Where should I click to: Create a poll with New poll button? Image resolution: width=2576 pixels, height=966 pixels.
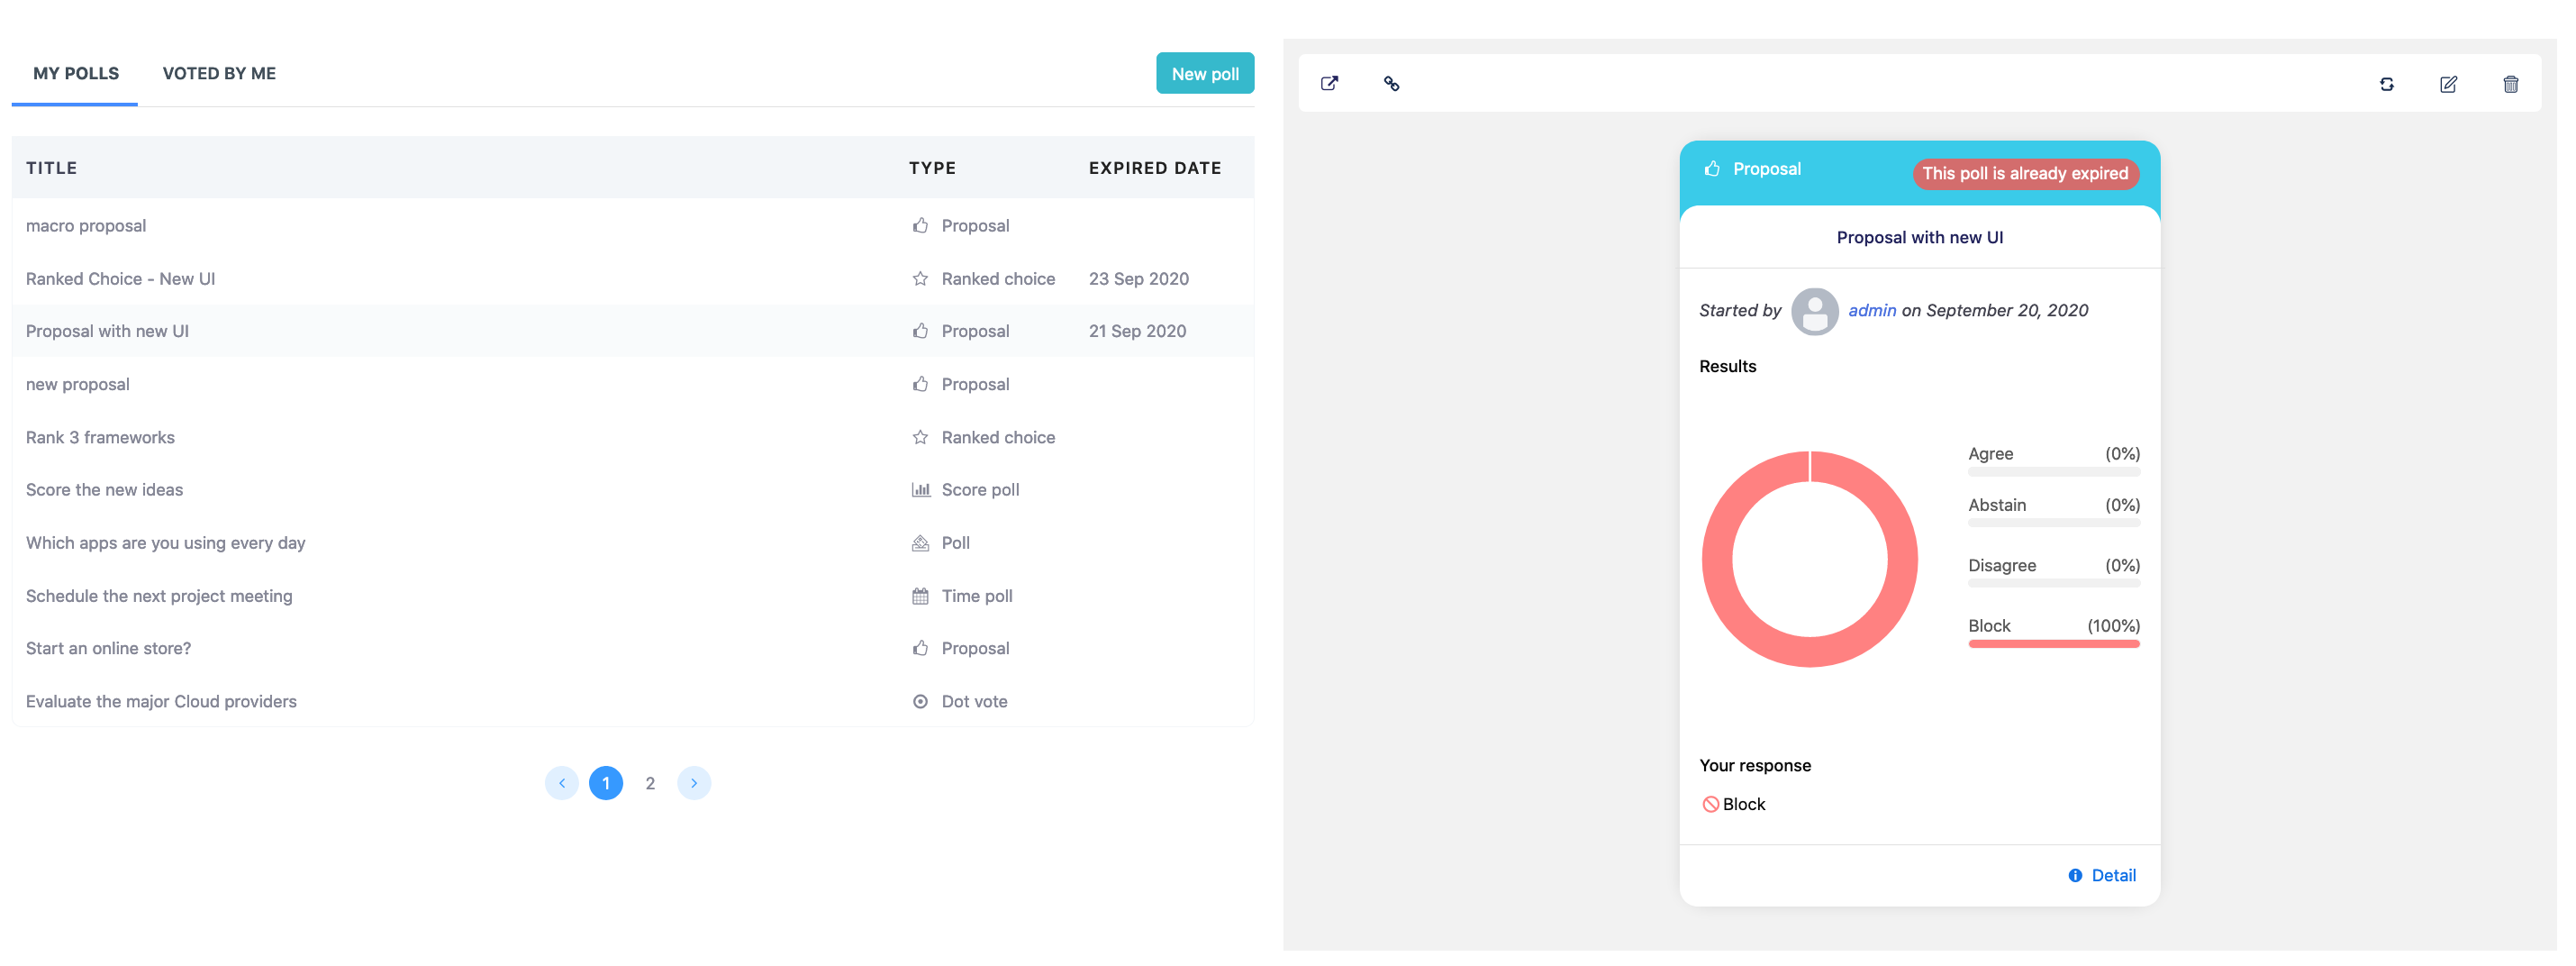[1204, 74]
